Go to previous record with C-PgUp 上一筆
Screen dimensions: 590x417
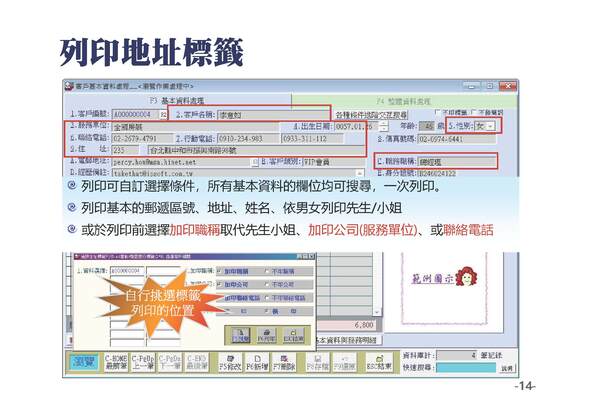point(143,362)
